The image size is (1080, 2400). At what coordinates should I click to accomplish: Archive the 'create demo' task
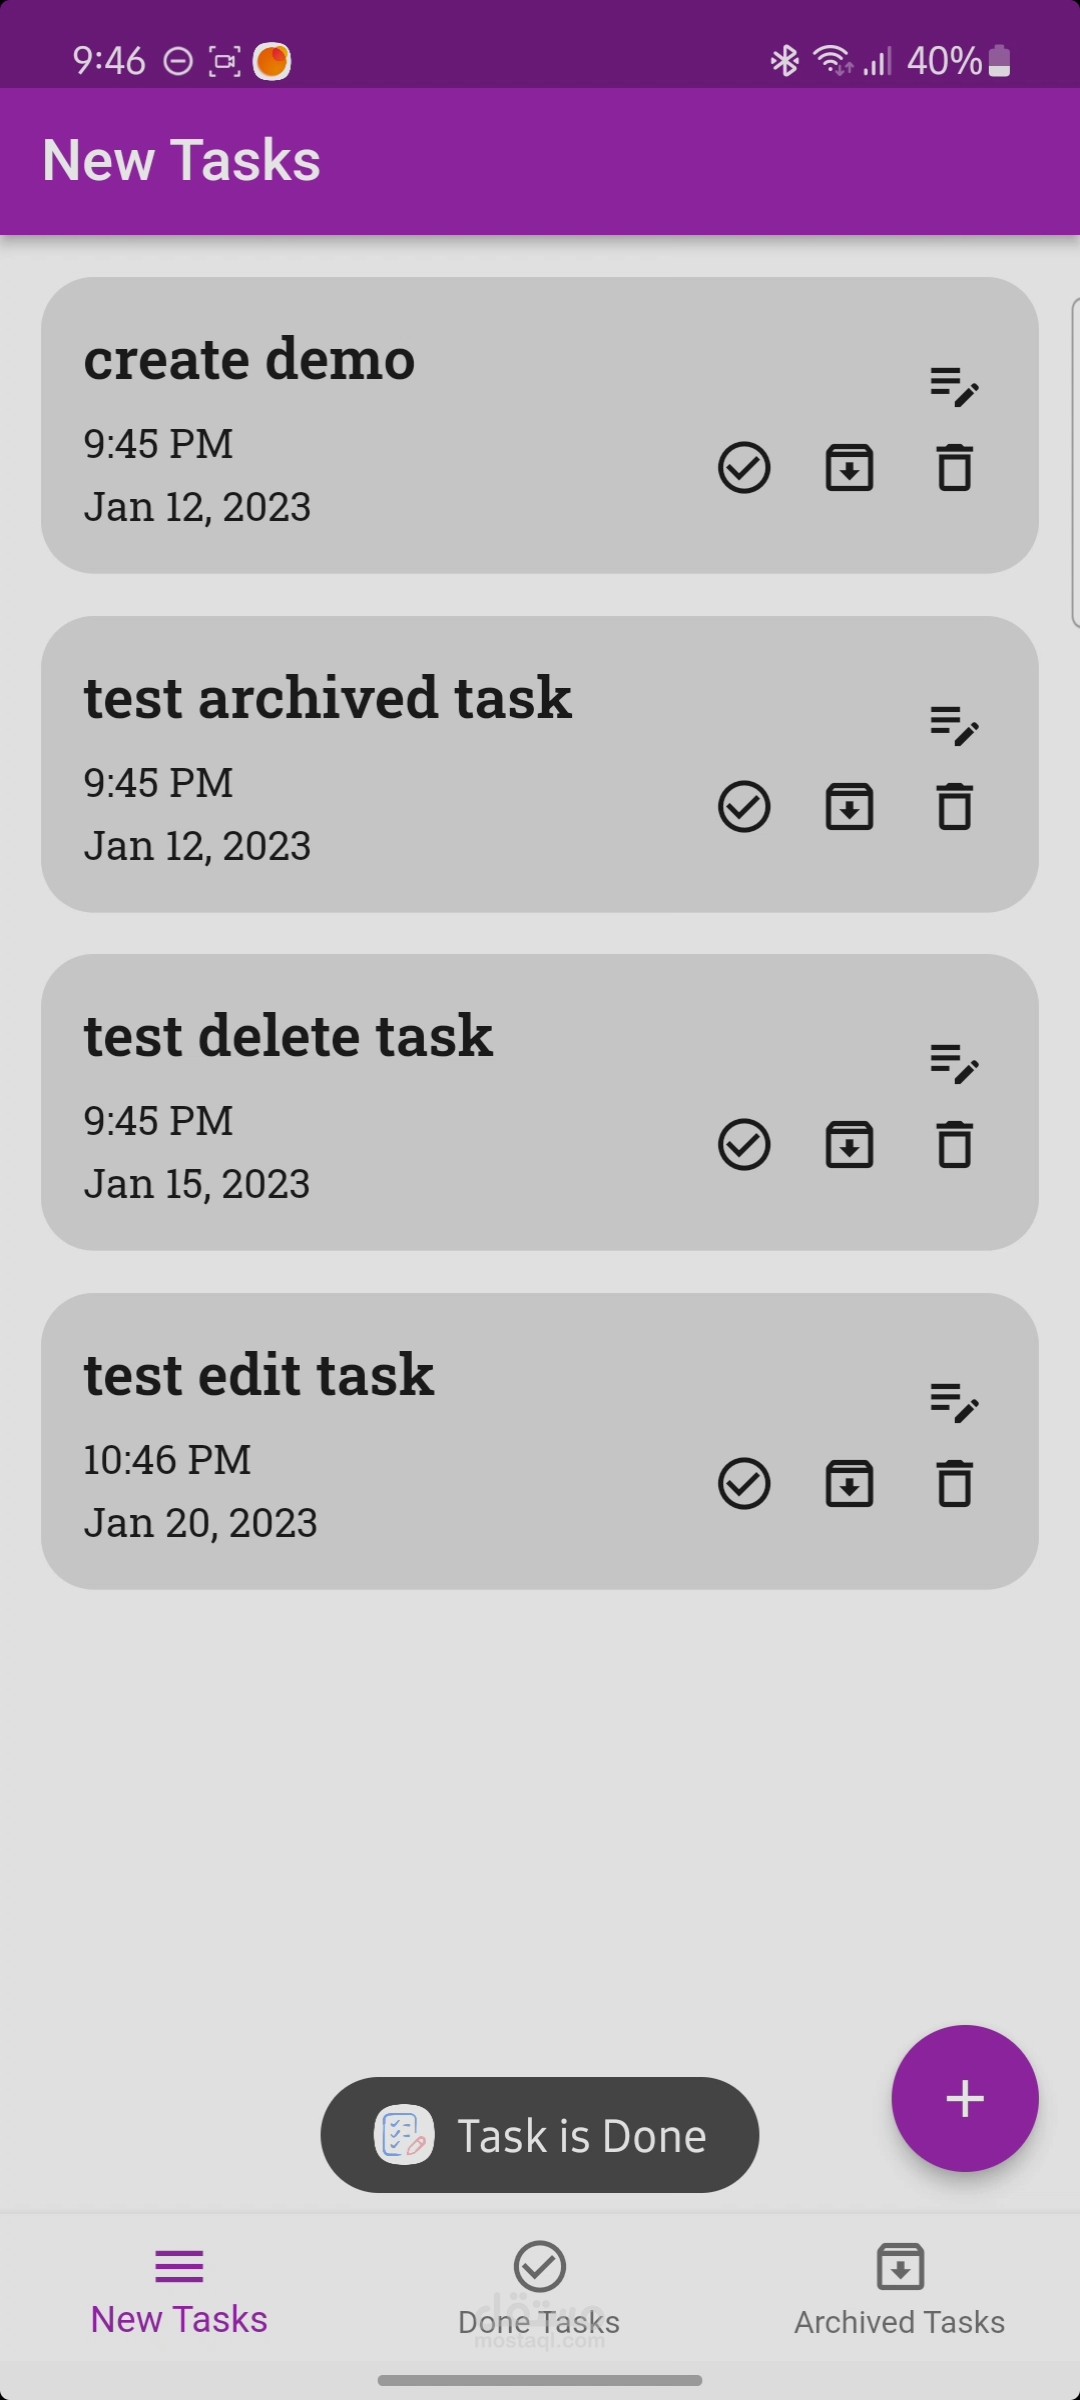click(x=849, y=468)
